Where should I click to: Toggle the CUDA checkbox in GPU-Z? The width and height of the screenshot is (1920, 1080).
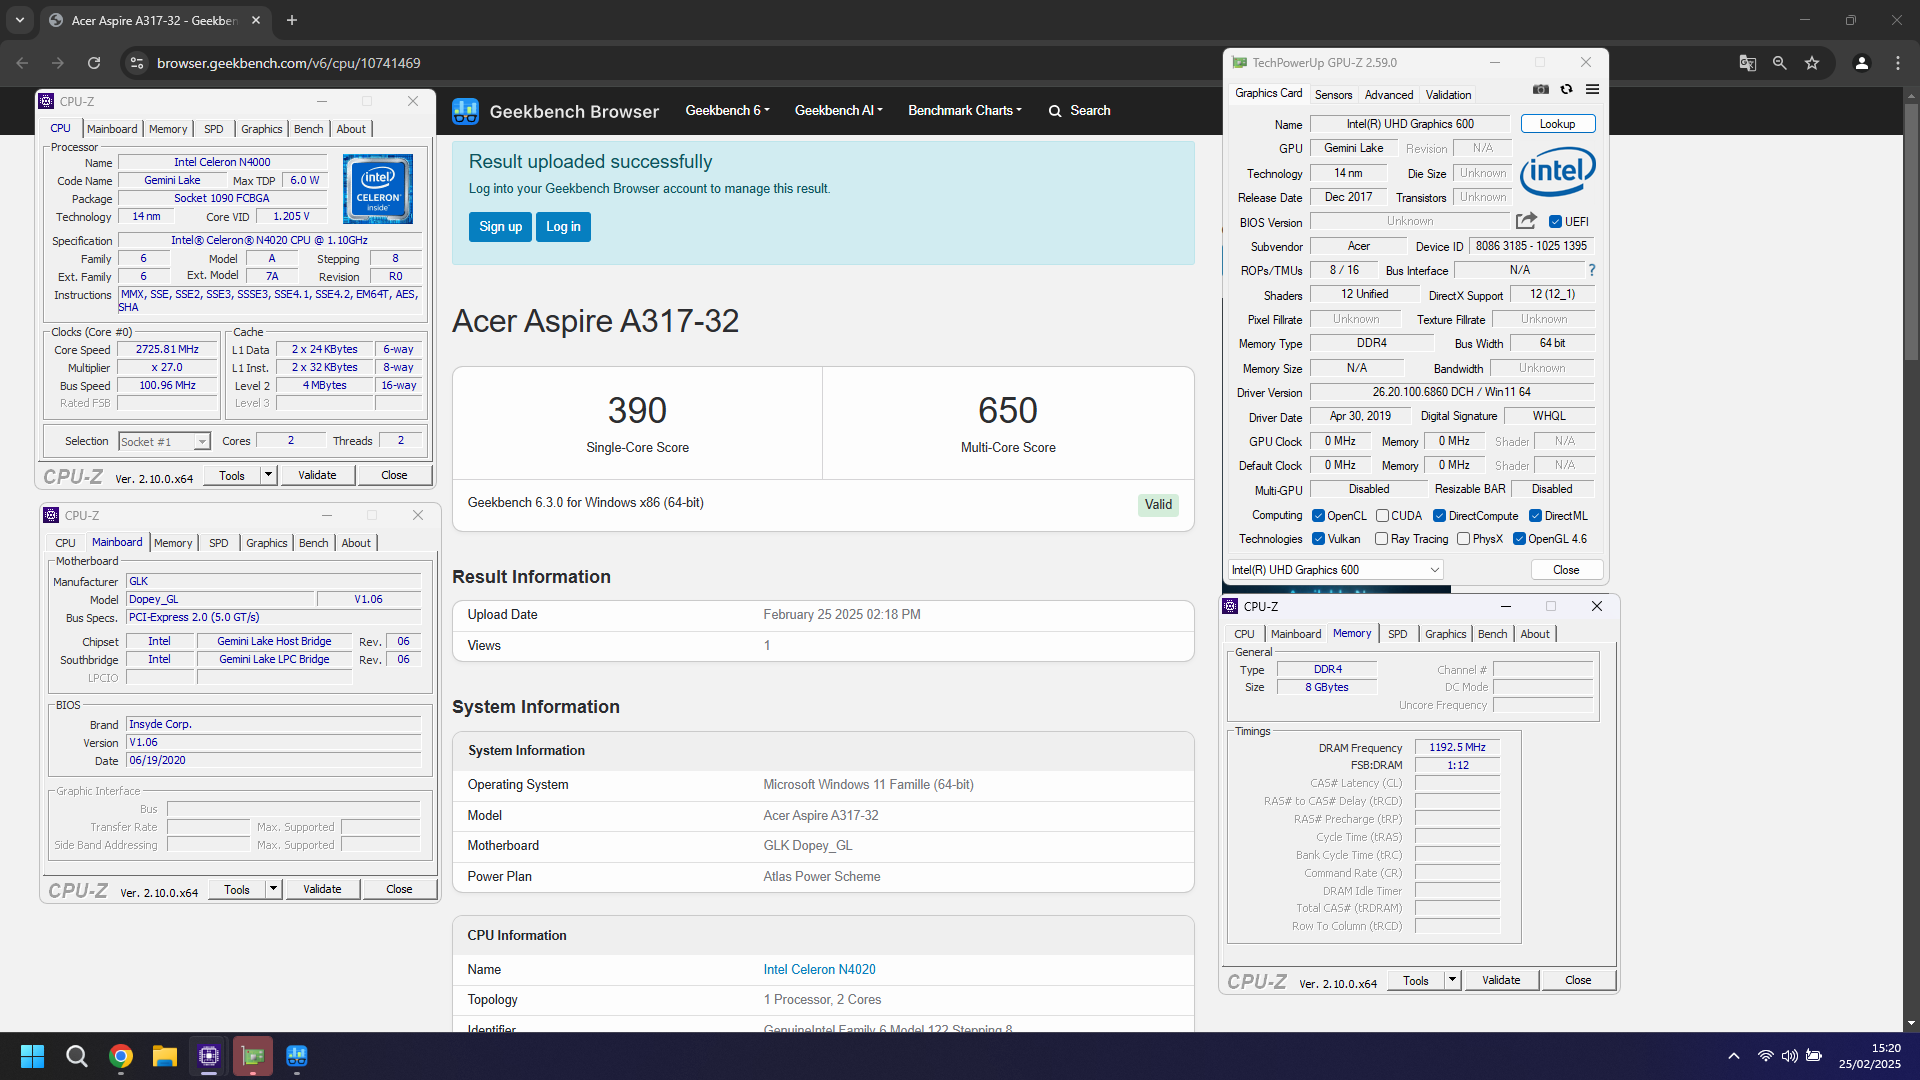pos(1382,516)
